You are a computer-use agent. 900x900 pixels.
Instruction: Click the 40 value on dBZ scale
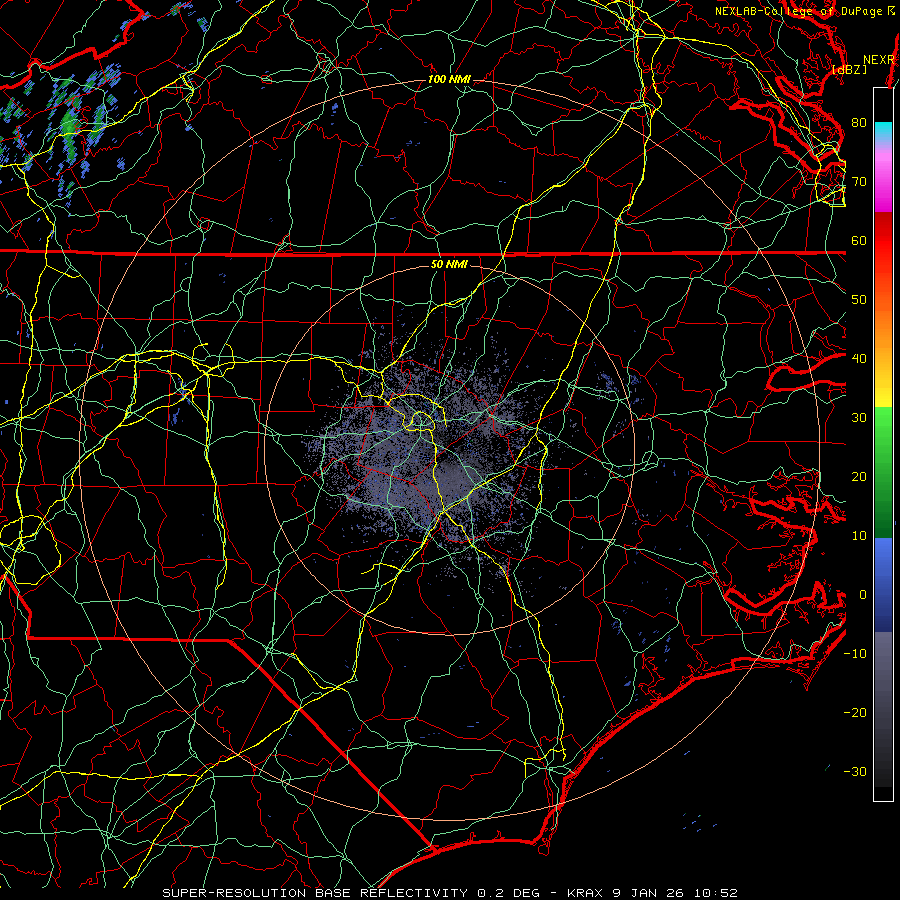859,359
